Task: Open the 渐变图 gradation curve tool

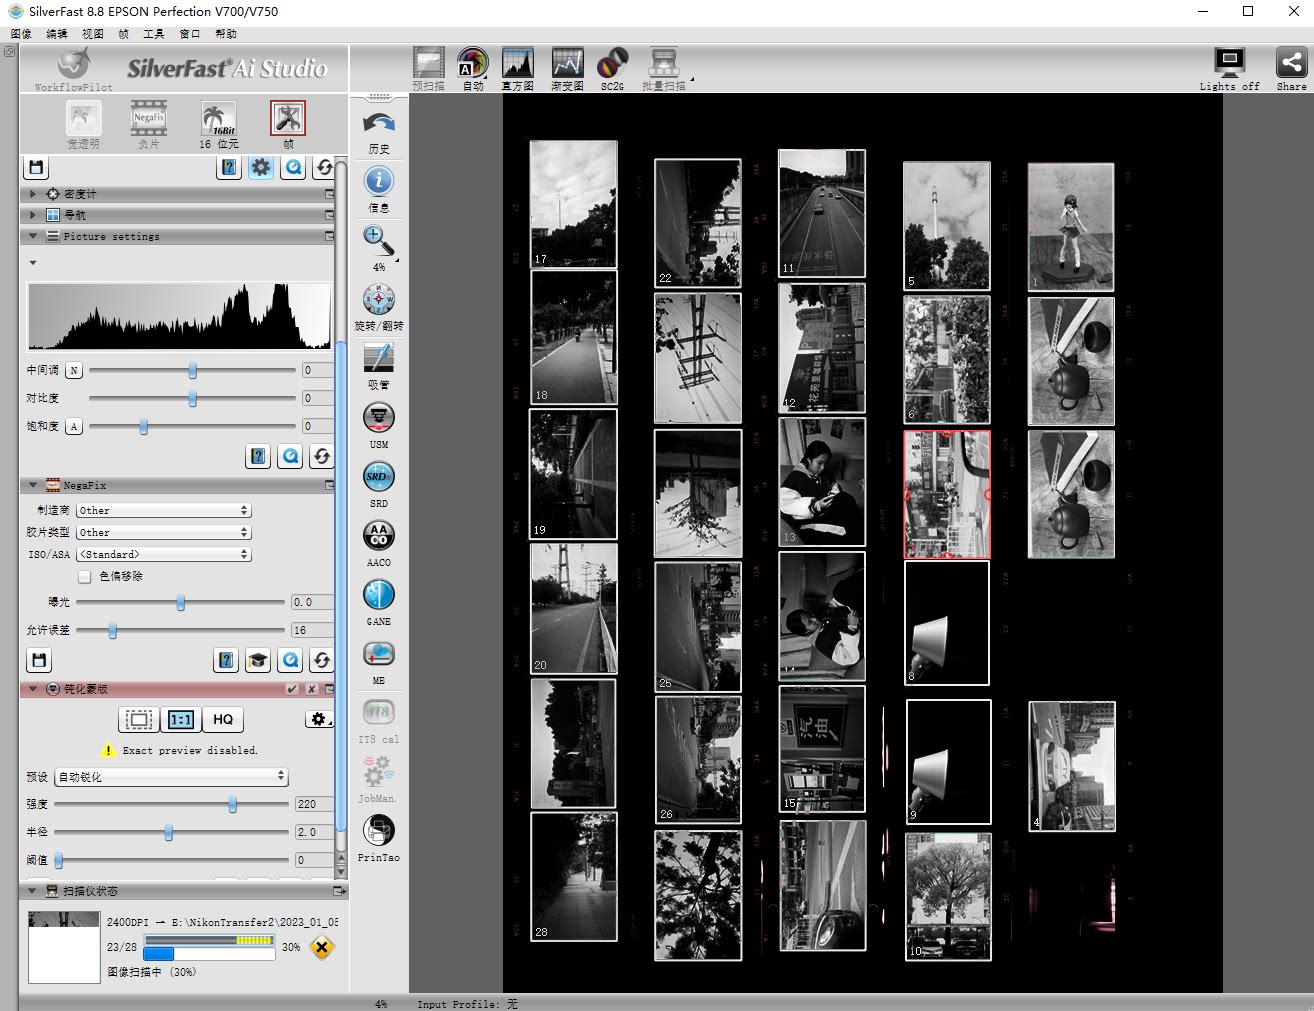Action: [567, 65]
